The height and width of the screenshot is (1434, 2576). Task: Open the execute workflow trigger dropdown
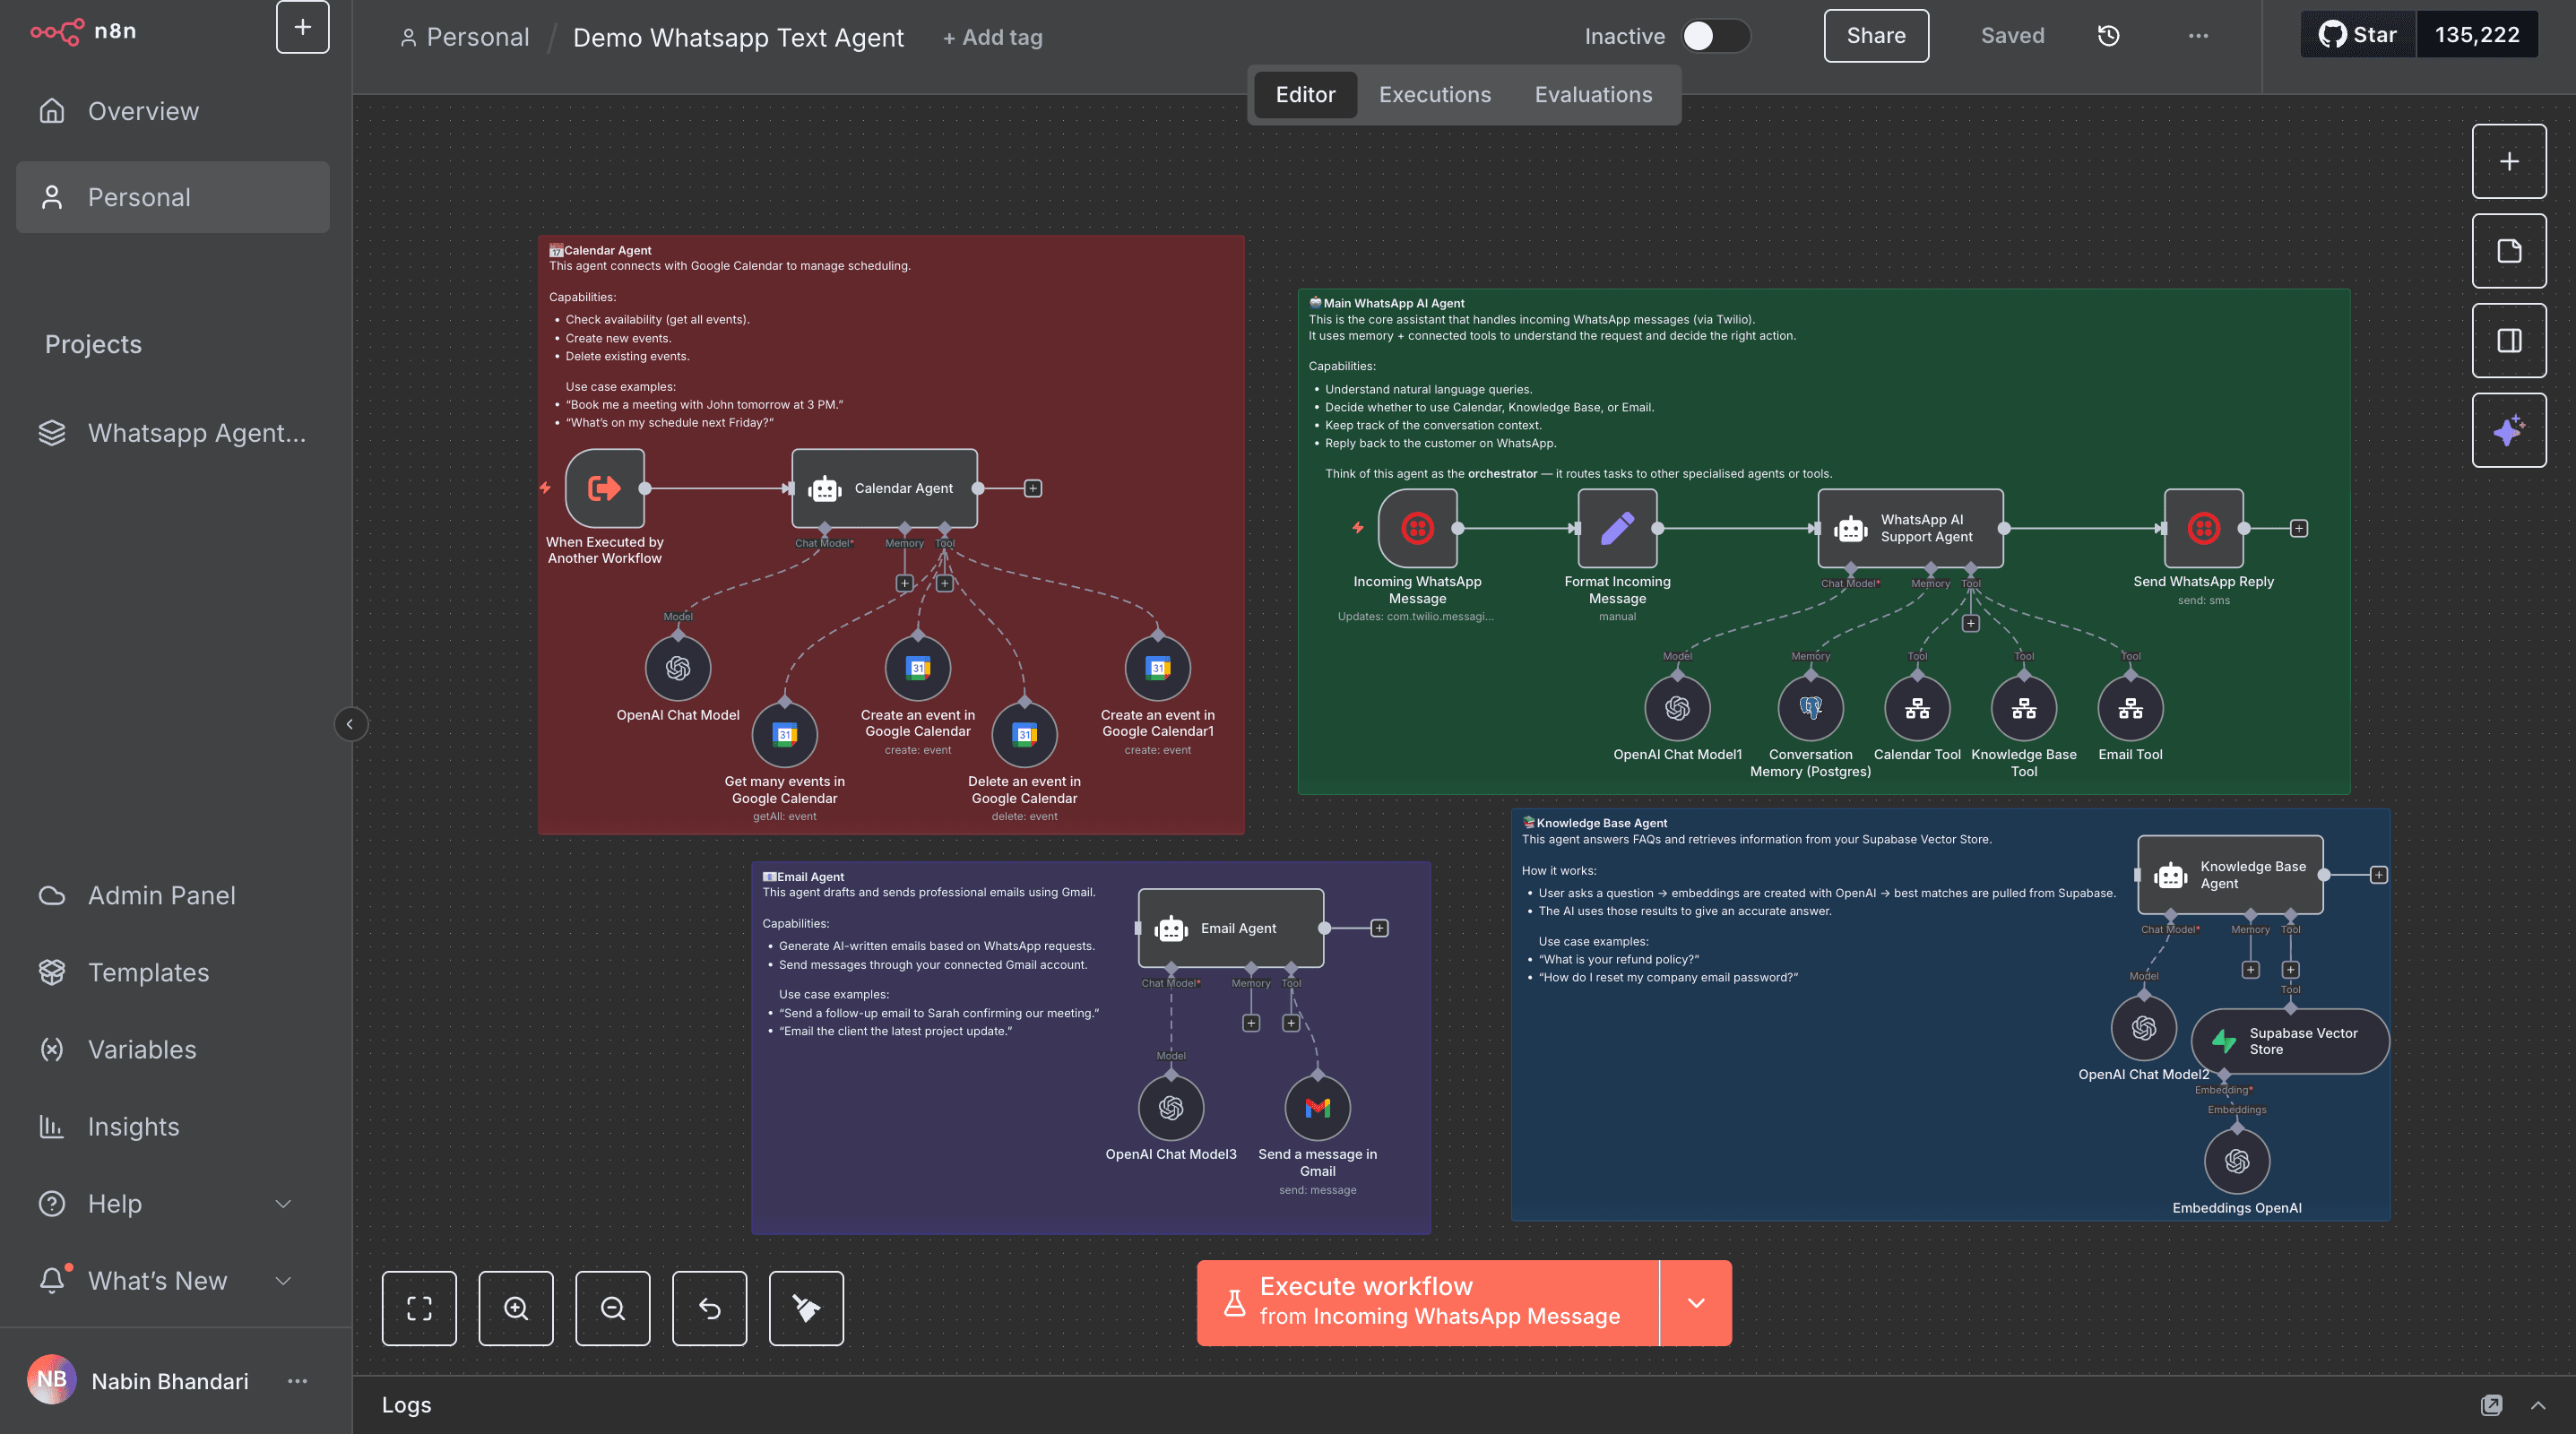[1695, 1302]
